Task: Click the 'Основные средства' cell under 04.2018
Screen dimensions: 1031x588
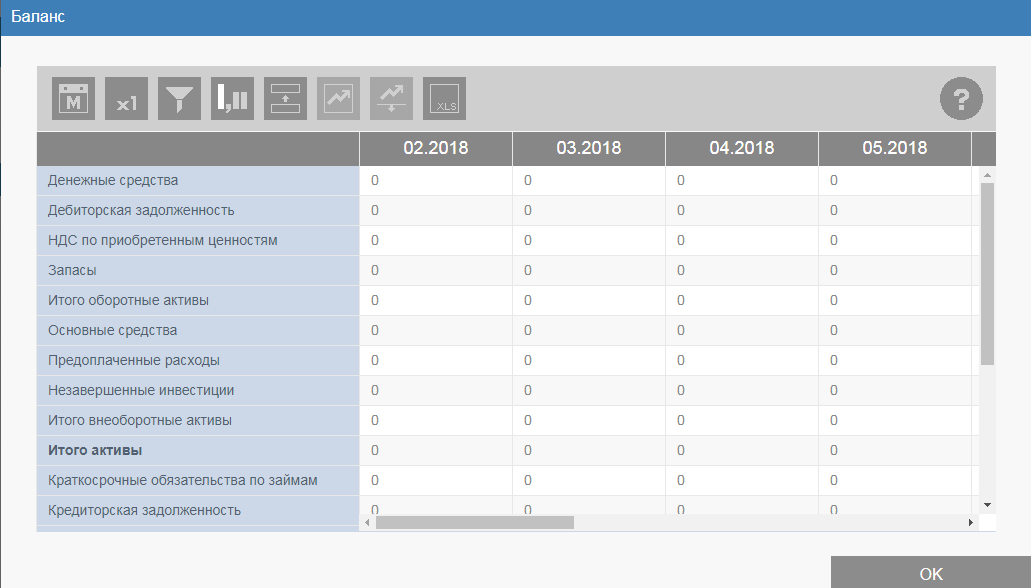Action: tap(741, 331)
